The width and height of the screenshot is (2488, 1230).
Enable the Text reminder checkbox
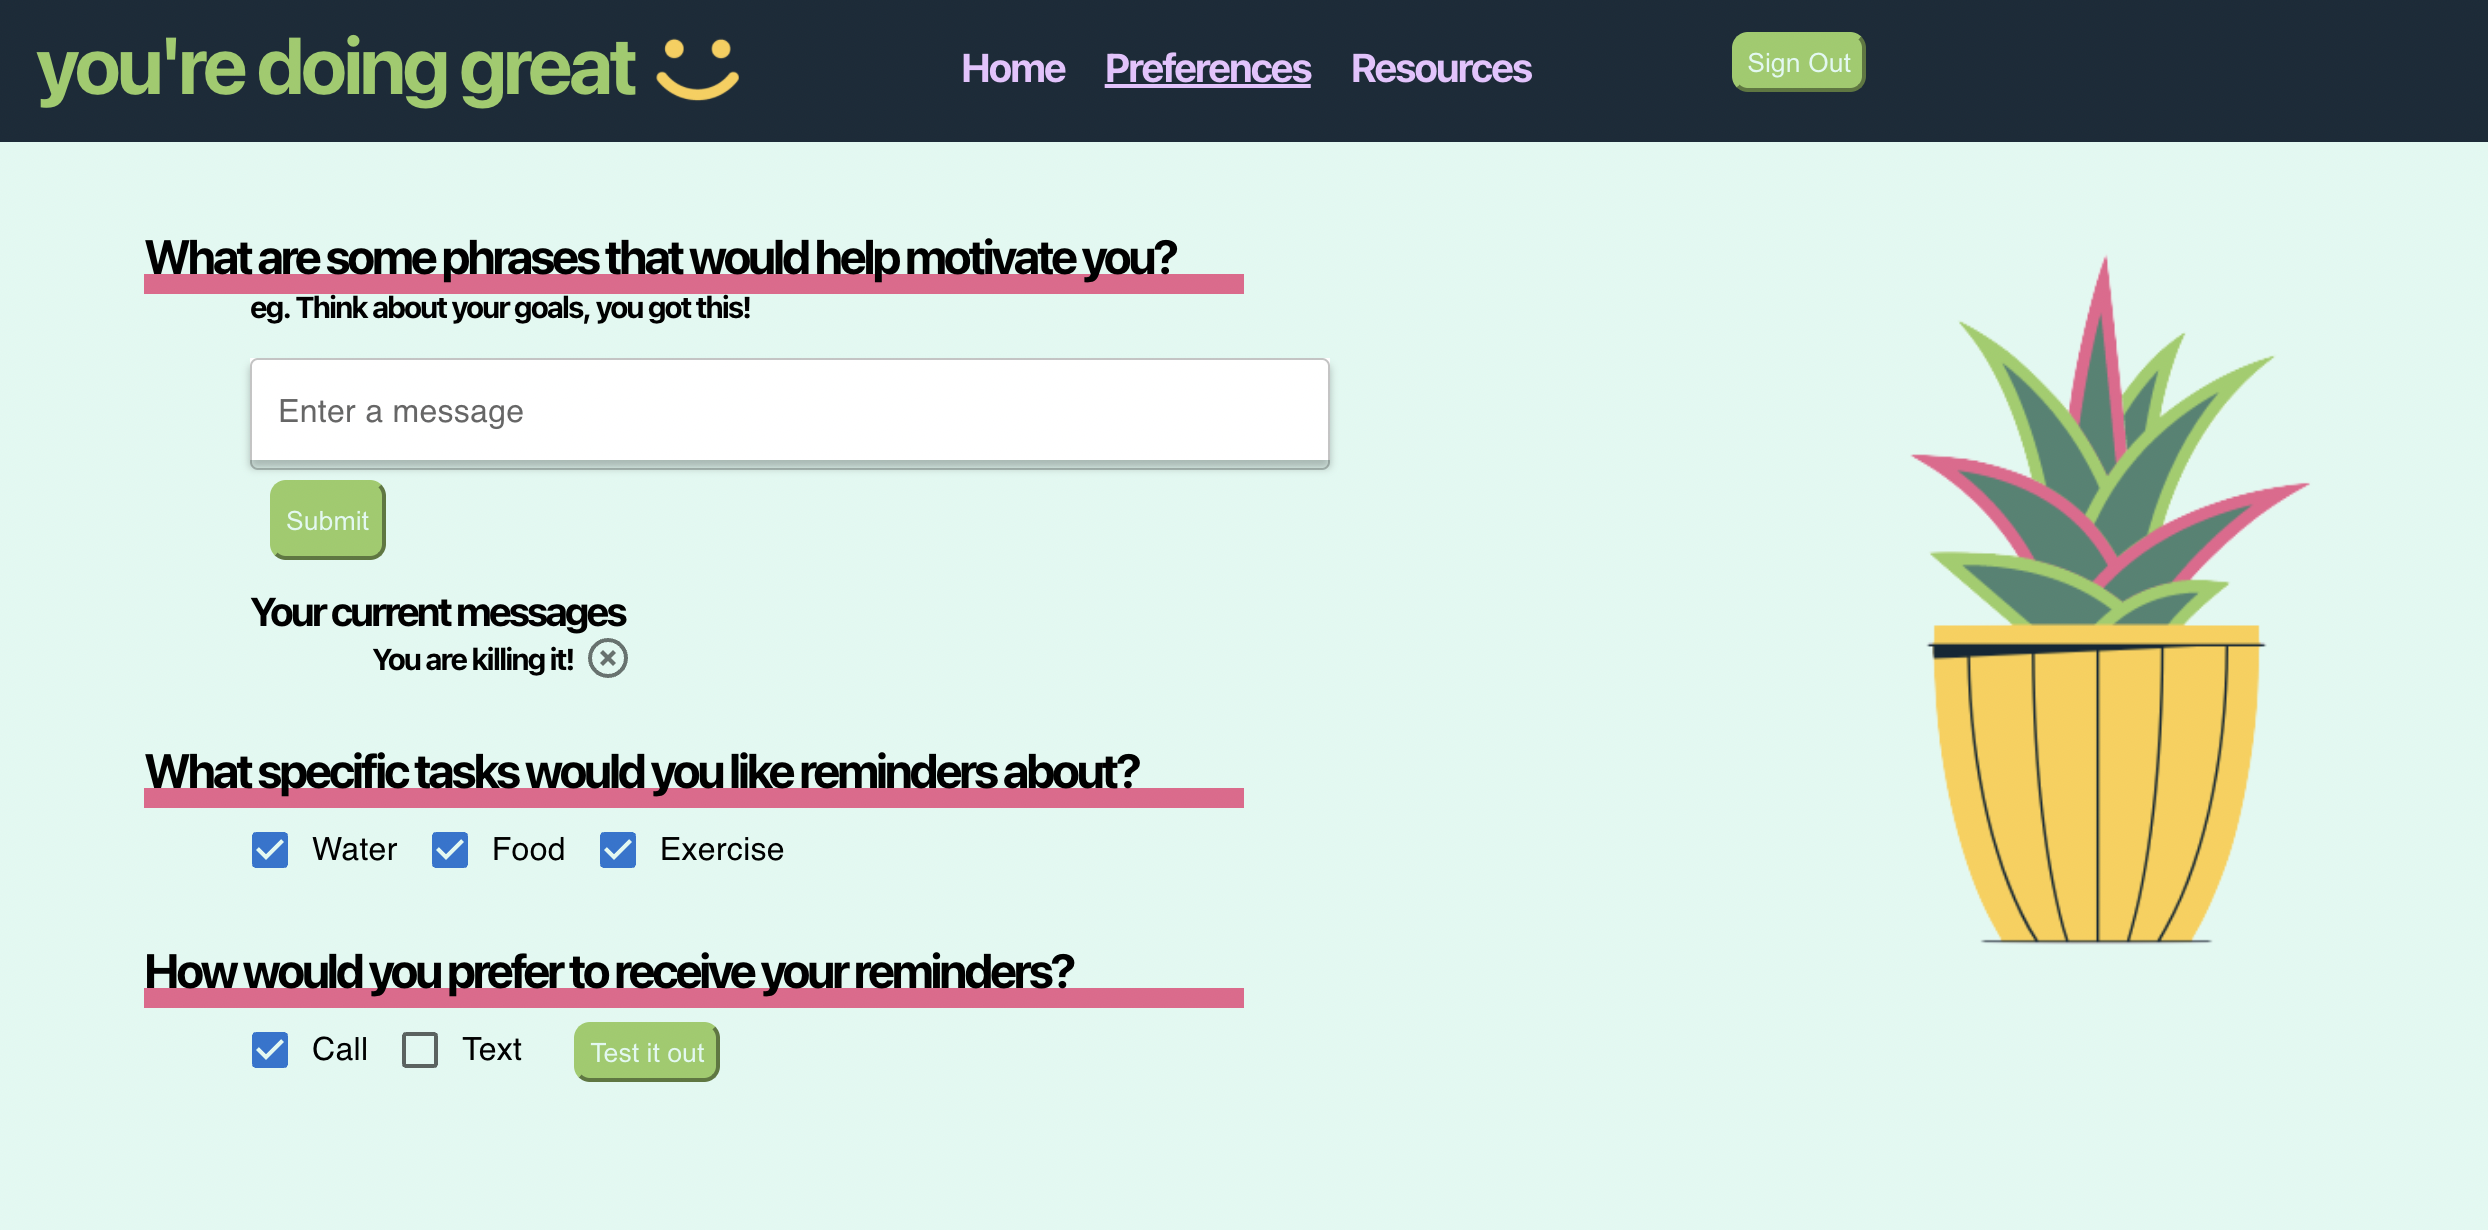pos(420,1050)
